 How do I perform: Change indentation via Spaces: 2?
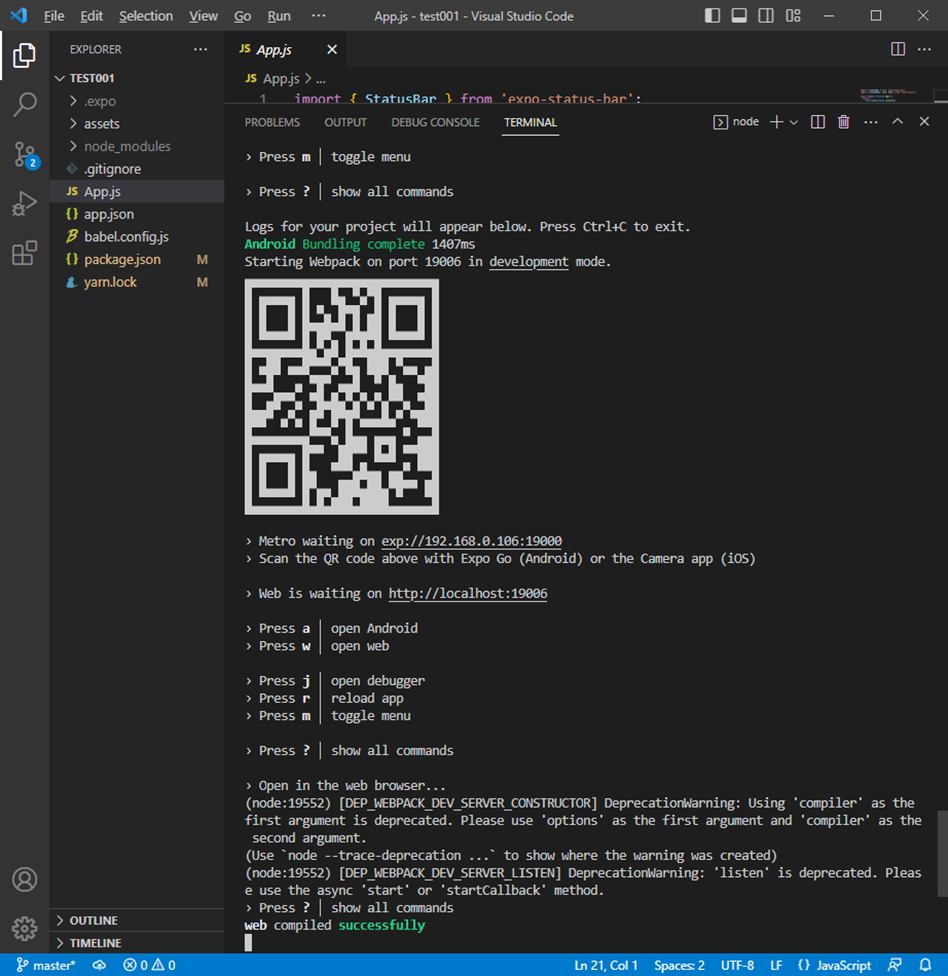[679, 965]
